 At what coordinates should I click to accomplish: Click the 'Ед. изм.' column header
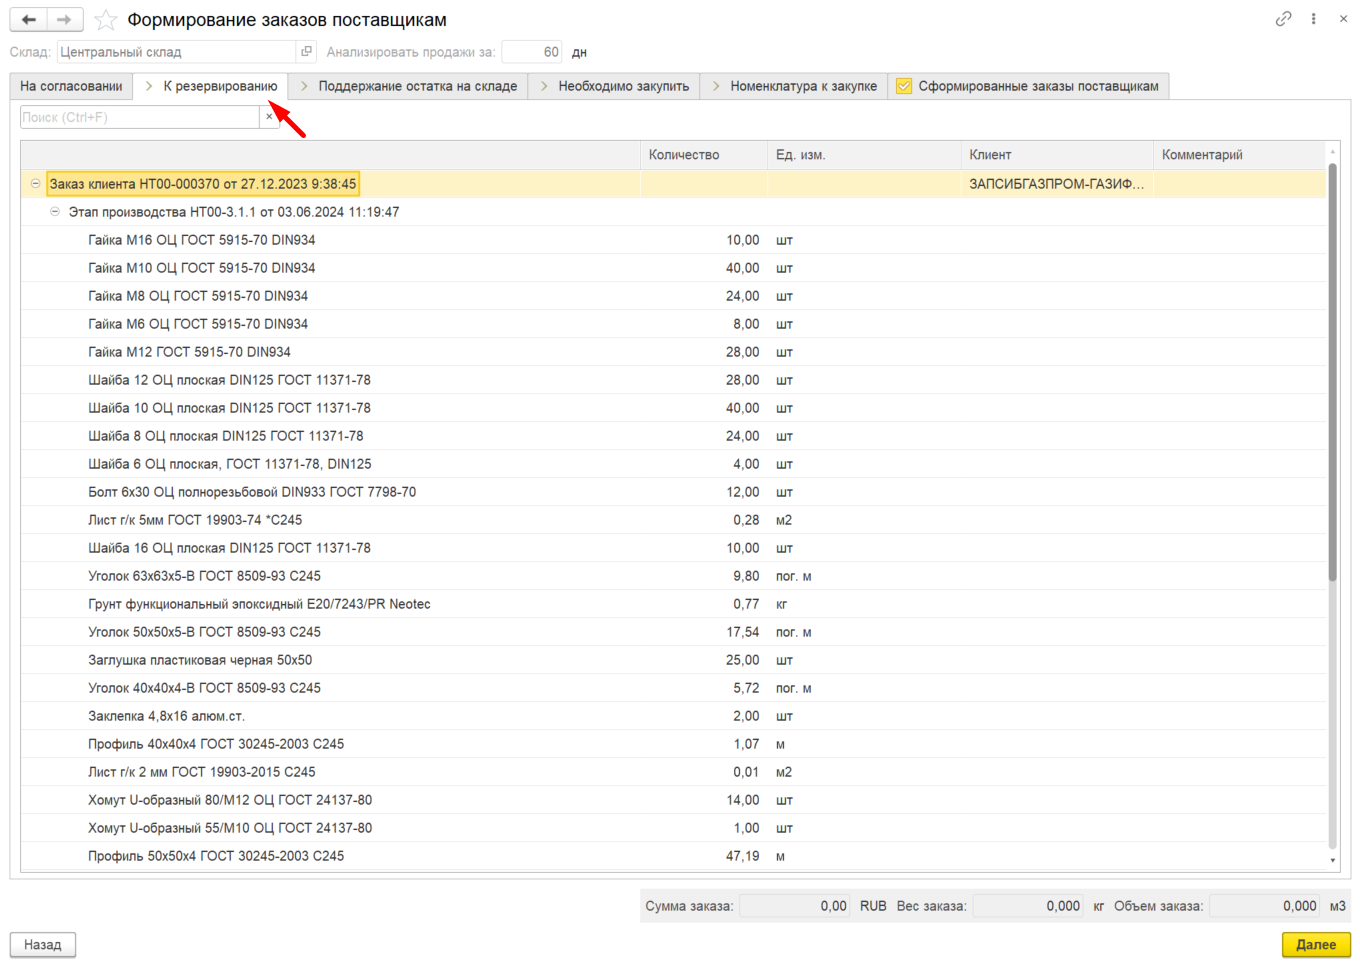click(x=864, y=155)
